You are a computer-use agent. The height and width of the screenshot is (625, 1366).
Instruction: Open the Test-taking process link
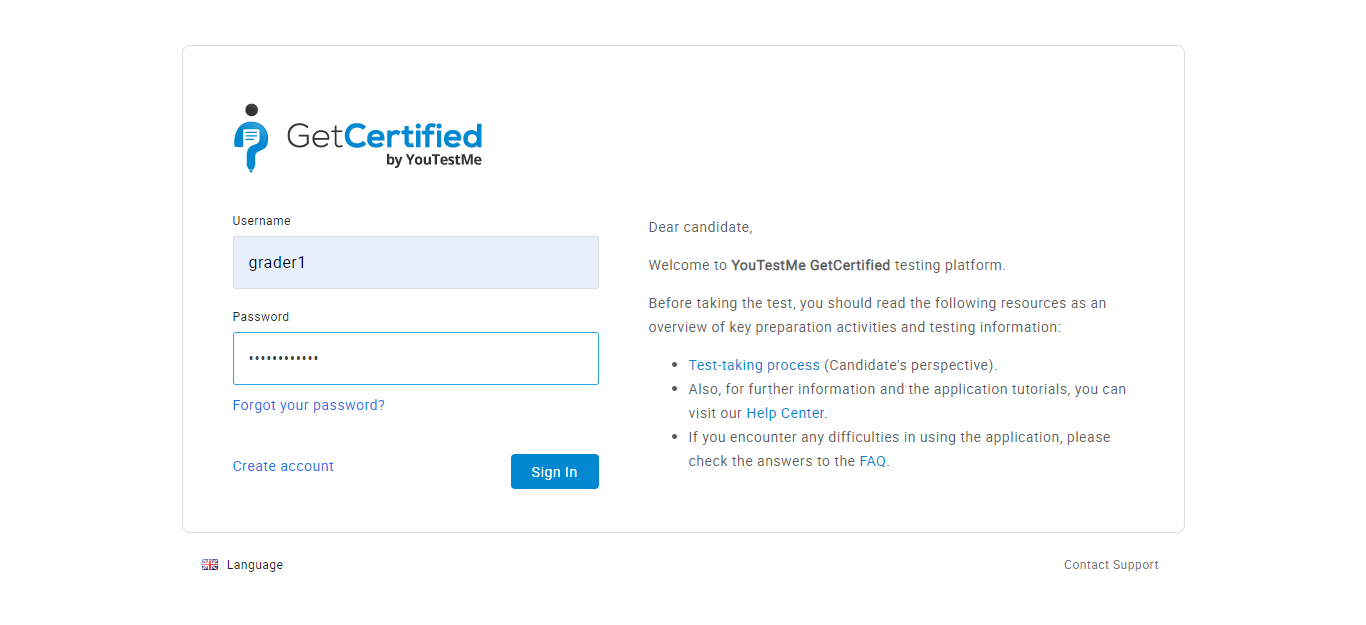[754, 366]
